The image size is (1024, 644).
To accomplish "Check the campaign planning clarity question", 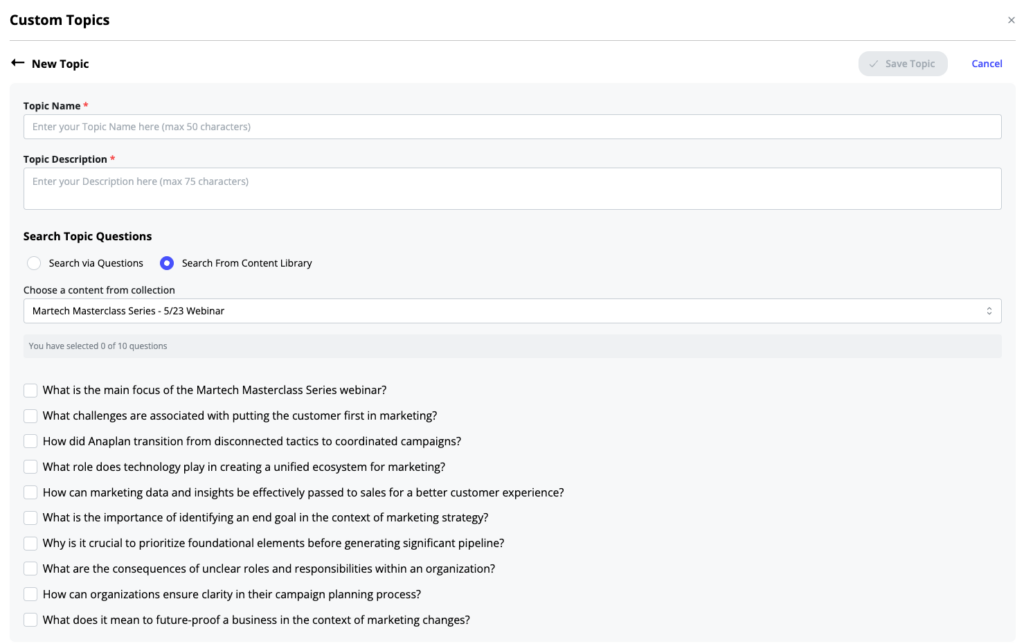I will tap(30, 594).
